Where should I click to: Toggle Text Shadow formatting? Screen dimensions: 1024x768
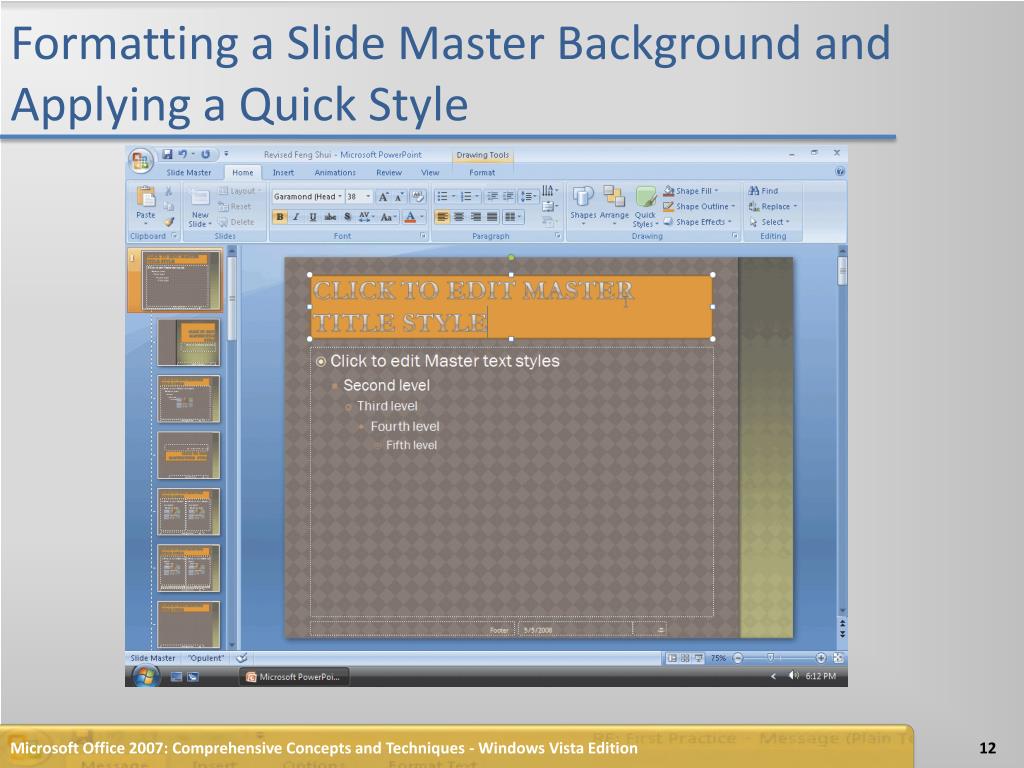click(347, 217)
